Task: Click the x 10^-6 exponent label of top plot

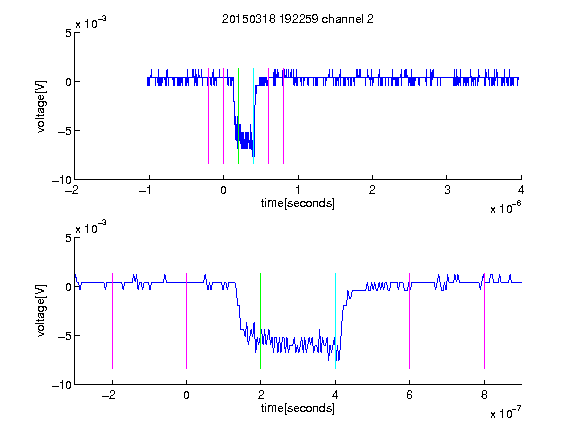Action: (x=505, y=208)
